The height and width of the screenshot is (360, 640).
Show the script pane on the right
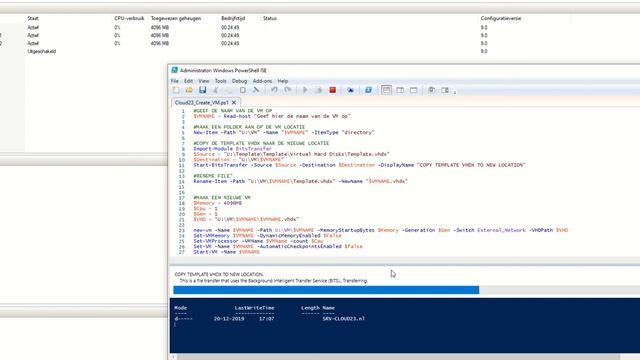pos(400,90)
